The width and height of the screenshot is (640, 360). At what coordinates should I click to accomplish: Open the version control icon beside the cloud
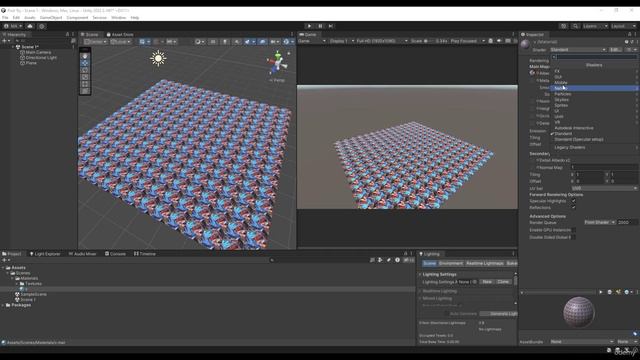[42, 26]
